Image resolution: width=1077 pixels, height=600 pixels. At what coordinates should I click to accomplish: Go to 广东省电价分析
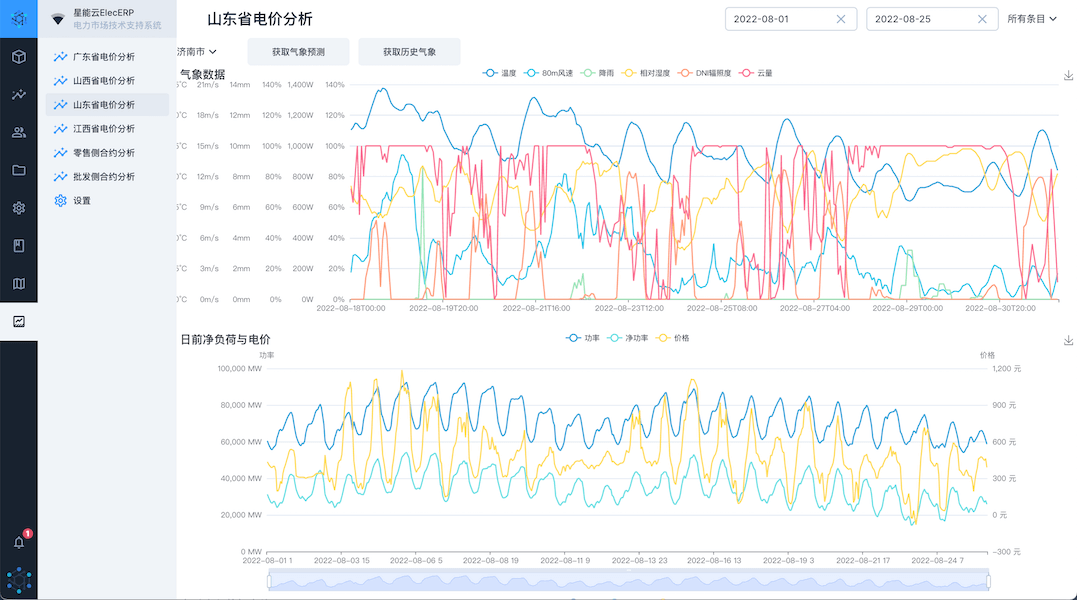click(107, 57)
